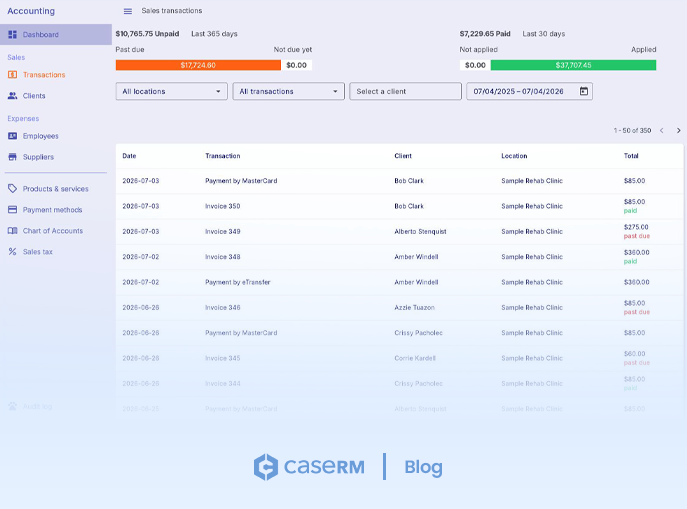Open the Payment by eTransfer row
Image resolution: width=687 pixels, height=509 pixels.
(x=399, y=282)
